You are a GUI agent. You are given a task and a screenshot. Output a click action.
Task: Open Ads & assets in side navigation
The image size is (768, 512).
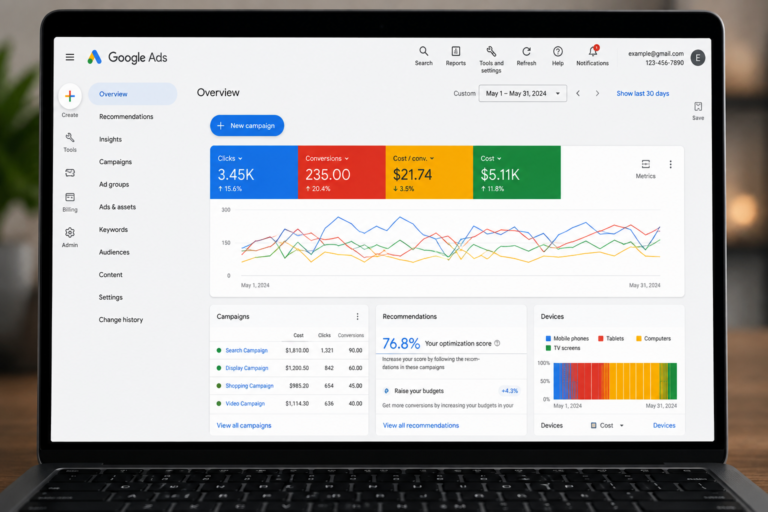pos(117,207)
